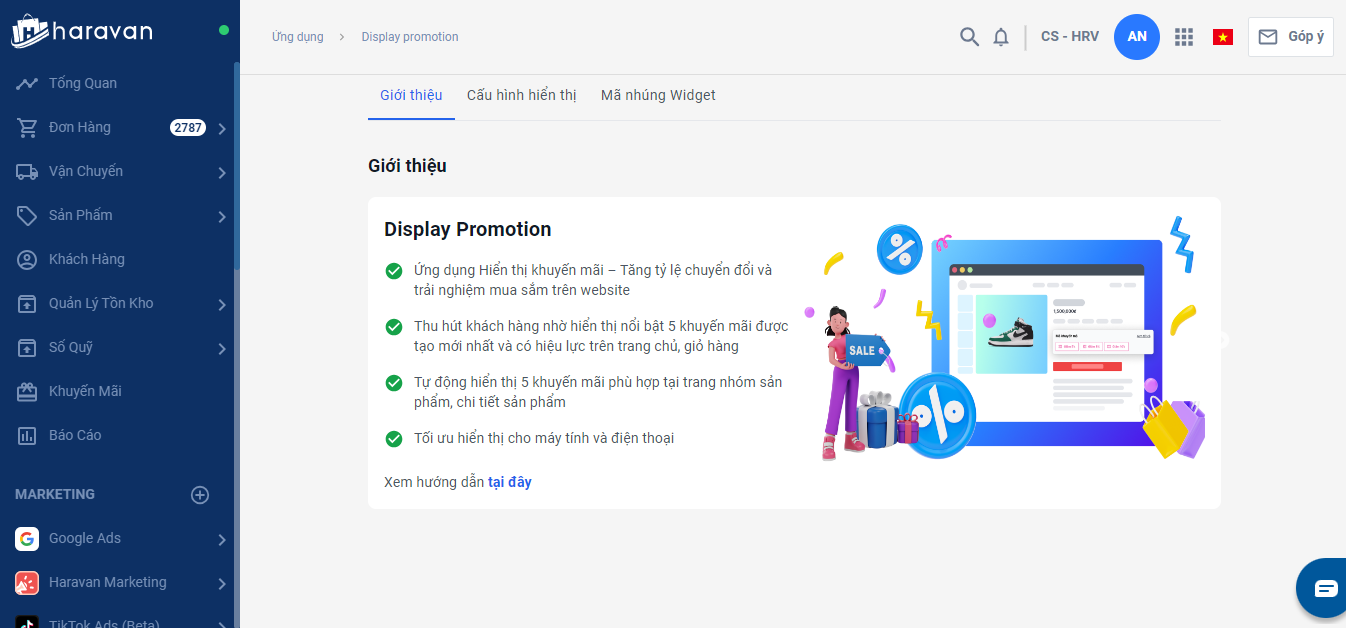
Task: Click the Sổ Quỹ icon
Action: 27,347
